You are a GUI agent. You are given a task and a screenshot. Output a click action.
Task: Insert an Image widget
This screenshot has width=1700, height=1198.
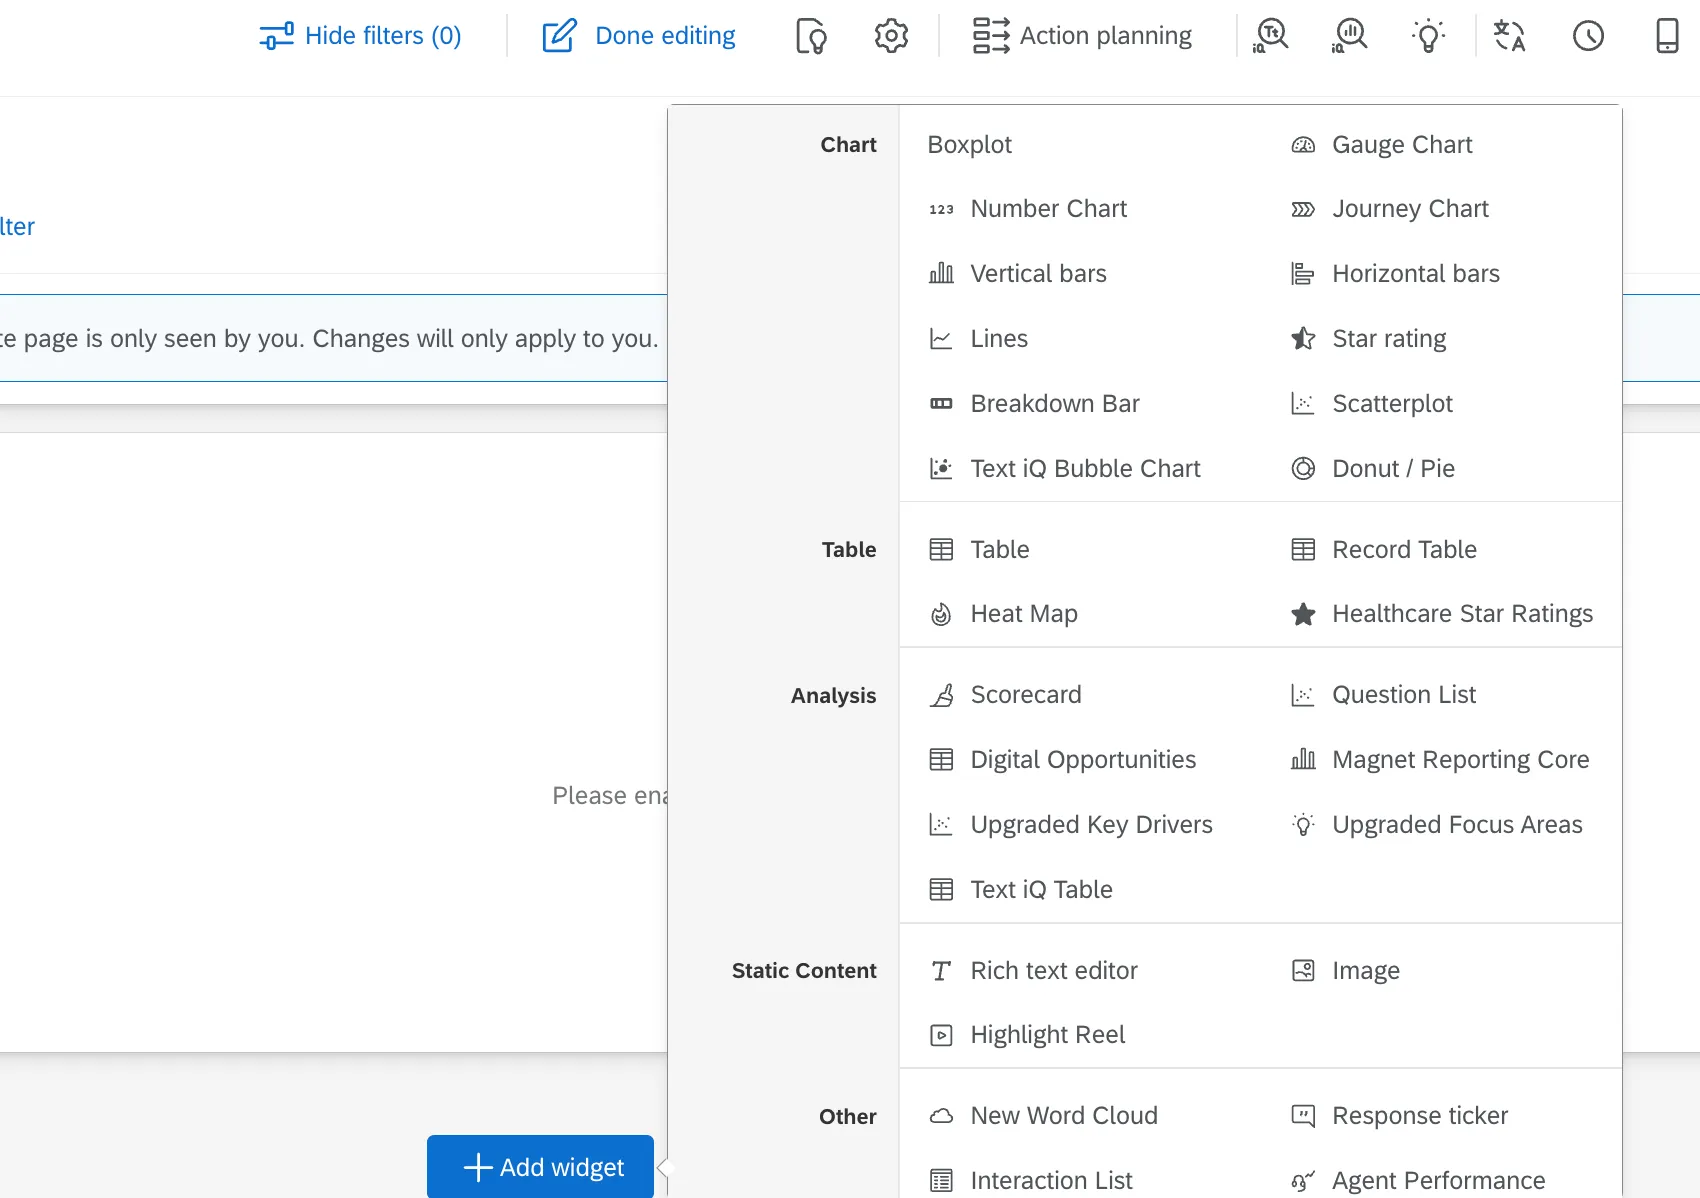1345,971
